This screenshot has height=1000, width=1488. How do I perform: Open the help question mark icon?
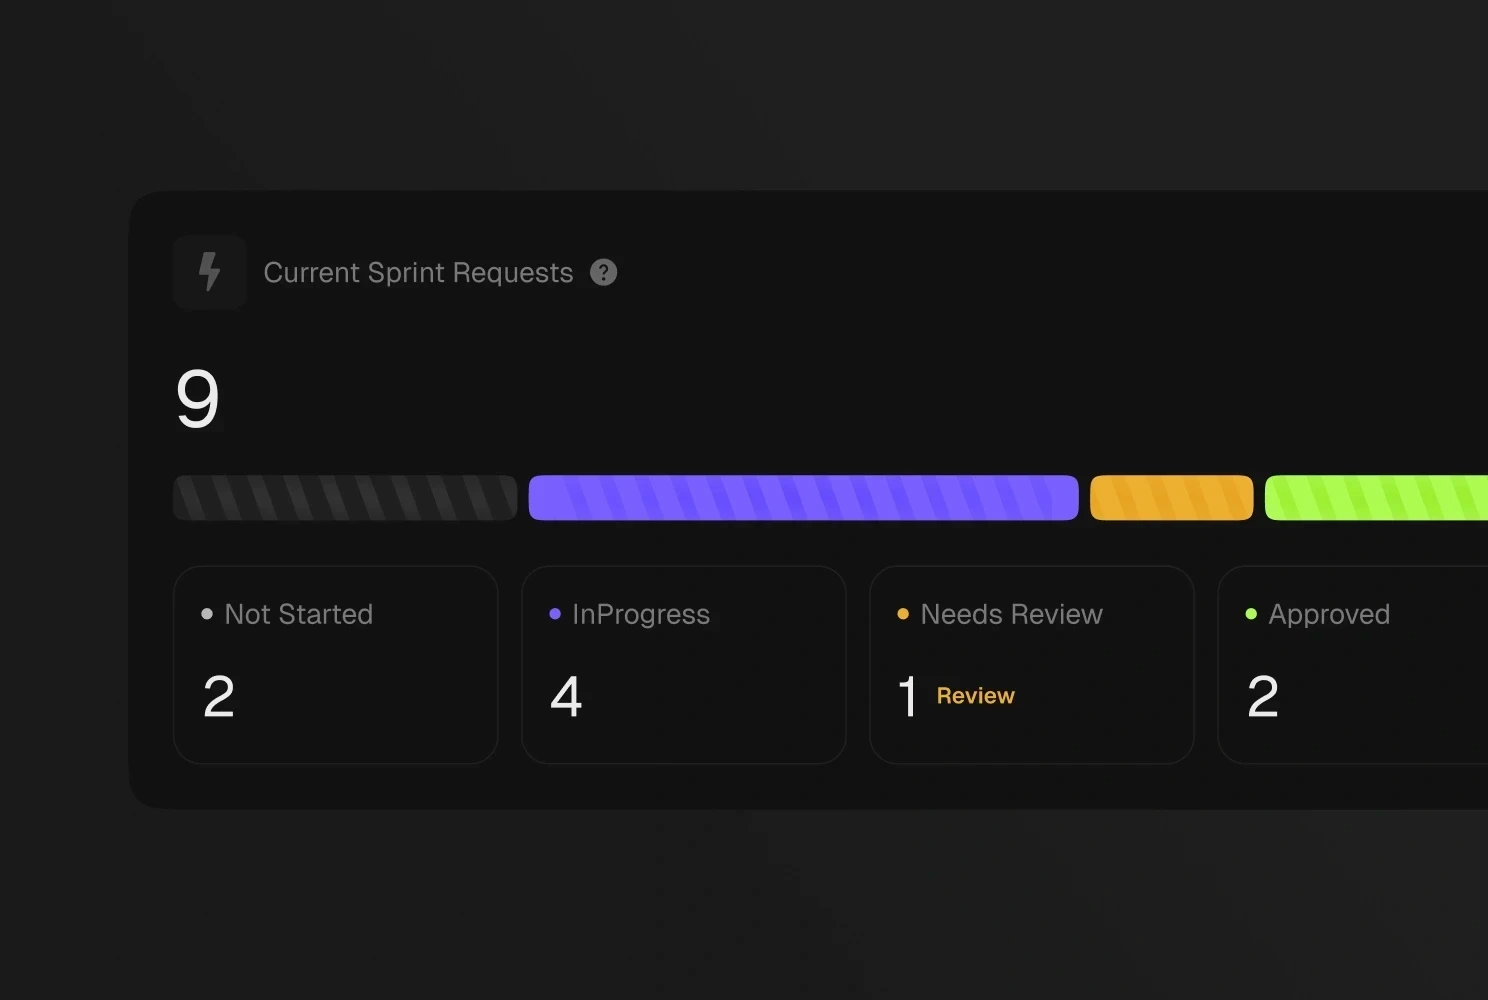point(604,272)
